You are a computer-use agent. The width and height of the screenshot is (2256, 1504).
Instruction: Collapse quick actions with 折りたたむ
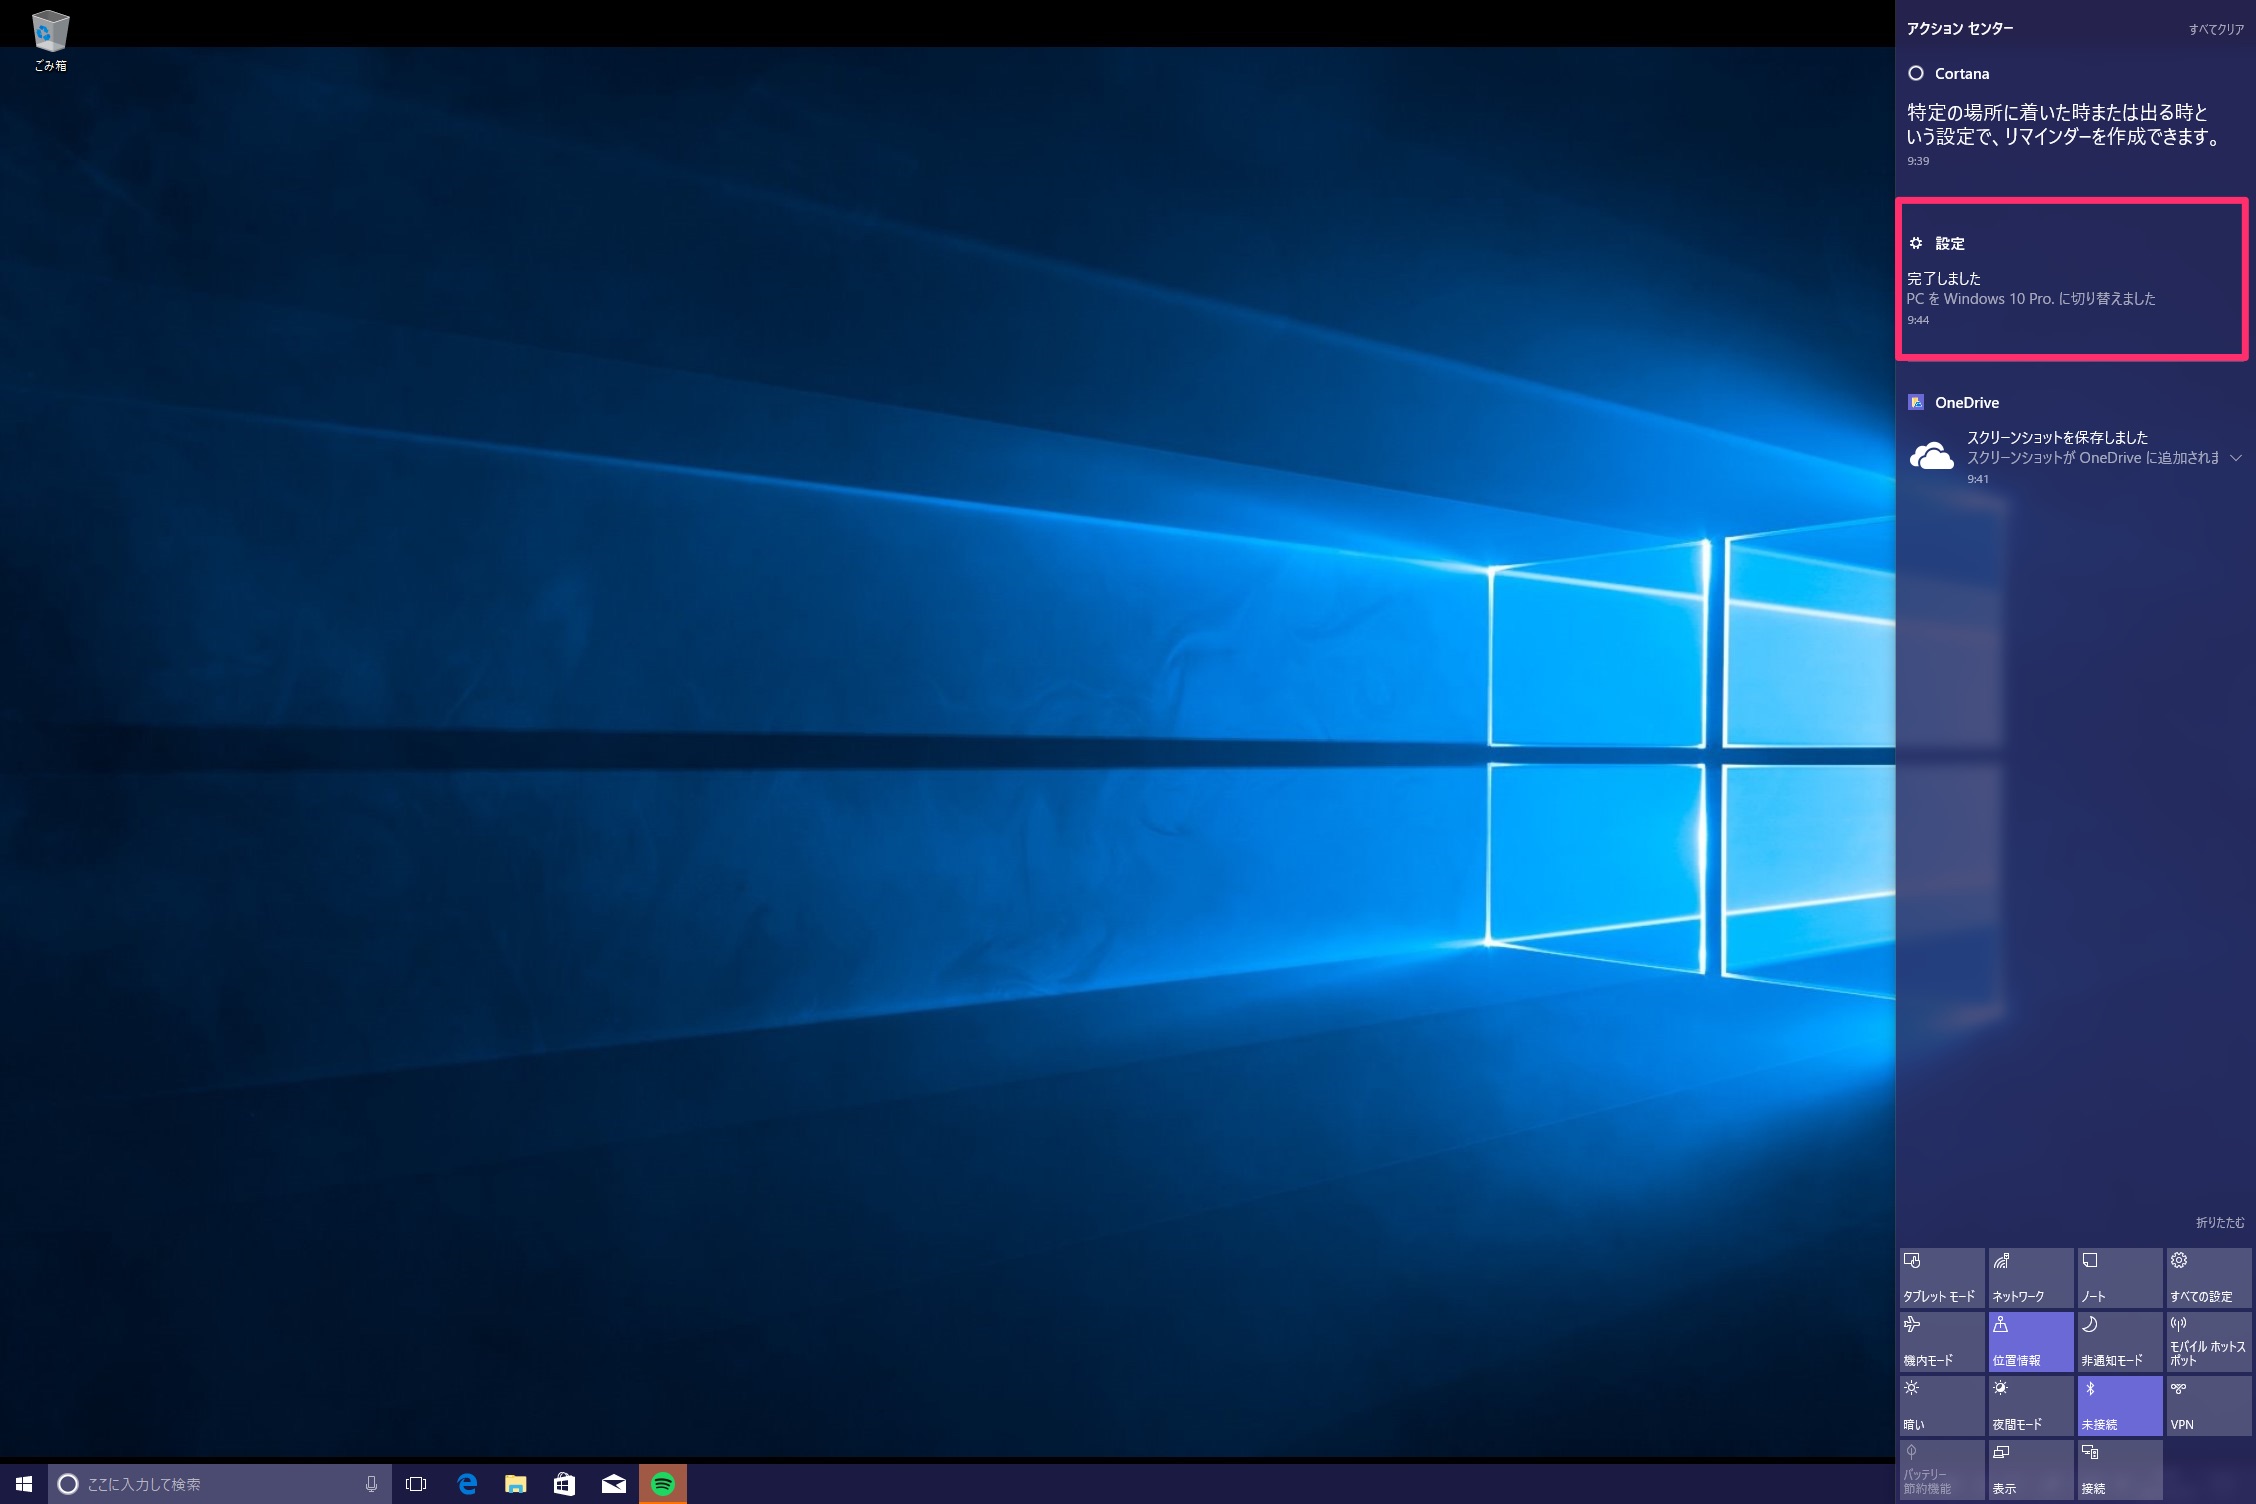click(2220, 1222)
